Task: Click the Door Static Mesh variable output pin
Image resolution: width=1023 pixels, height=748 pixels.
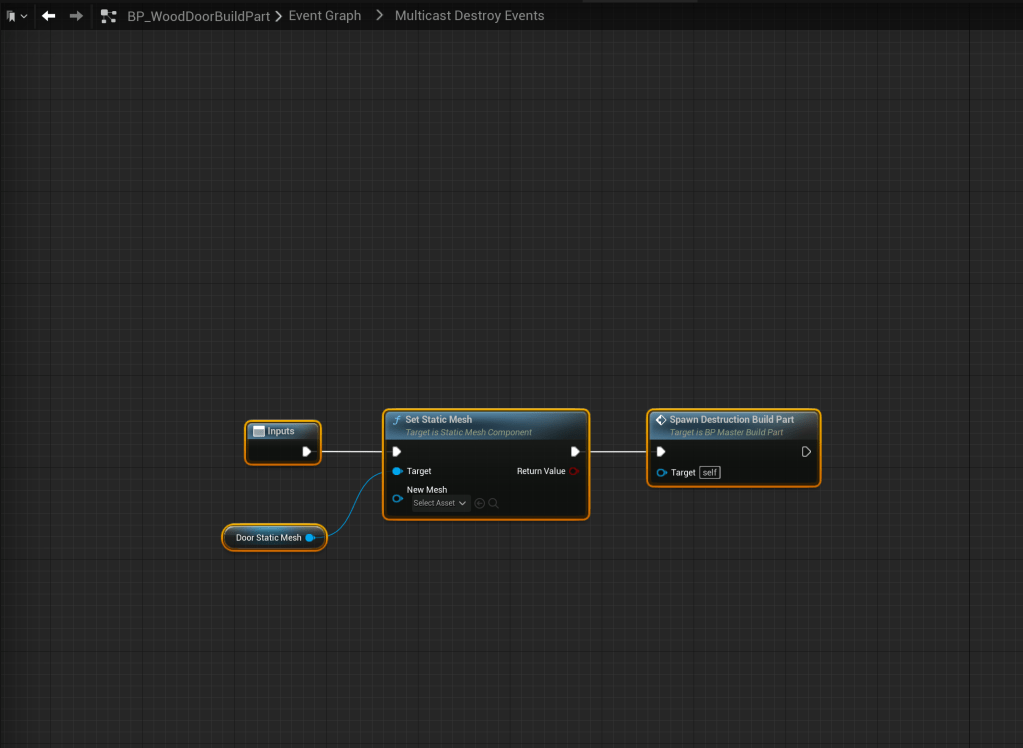Action: [310, 538]
